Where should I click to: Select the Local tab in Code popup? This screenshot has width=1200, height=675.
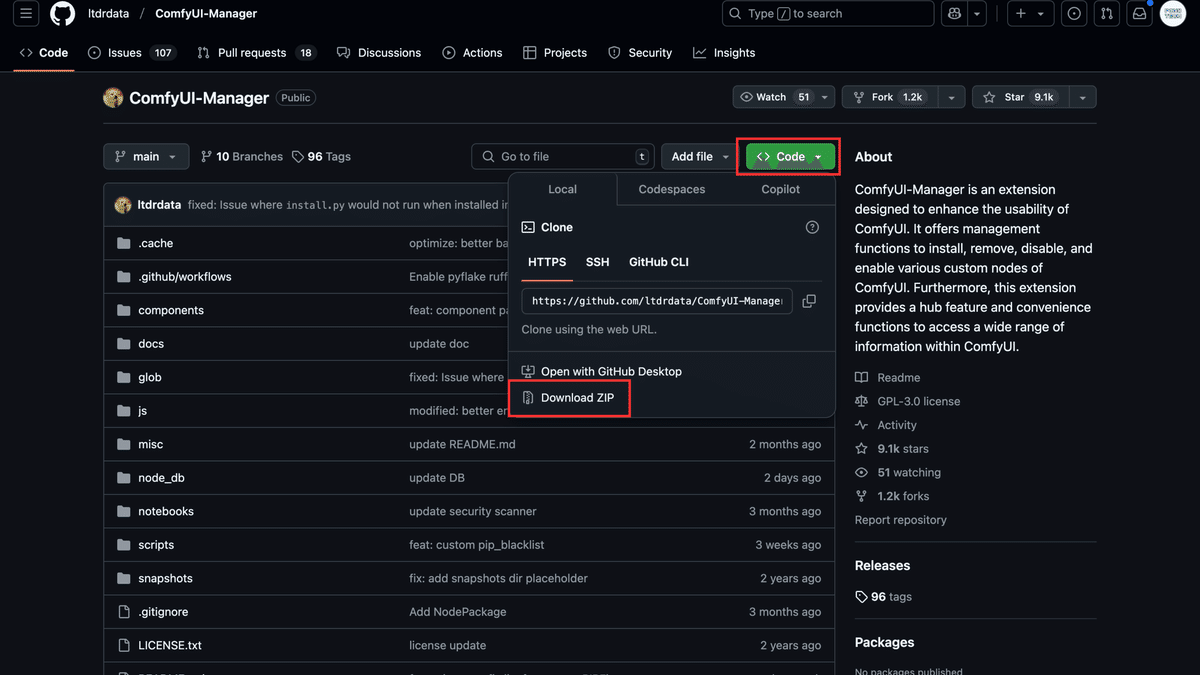point(562,189)
